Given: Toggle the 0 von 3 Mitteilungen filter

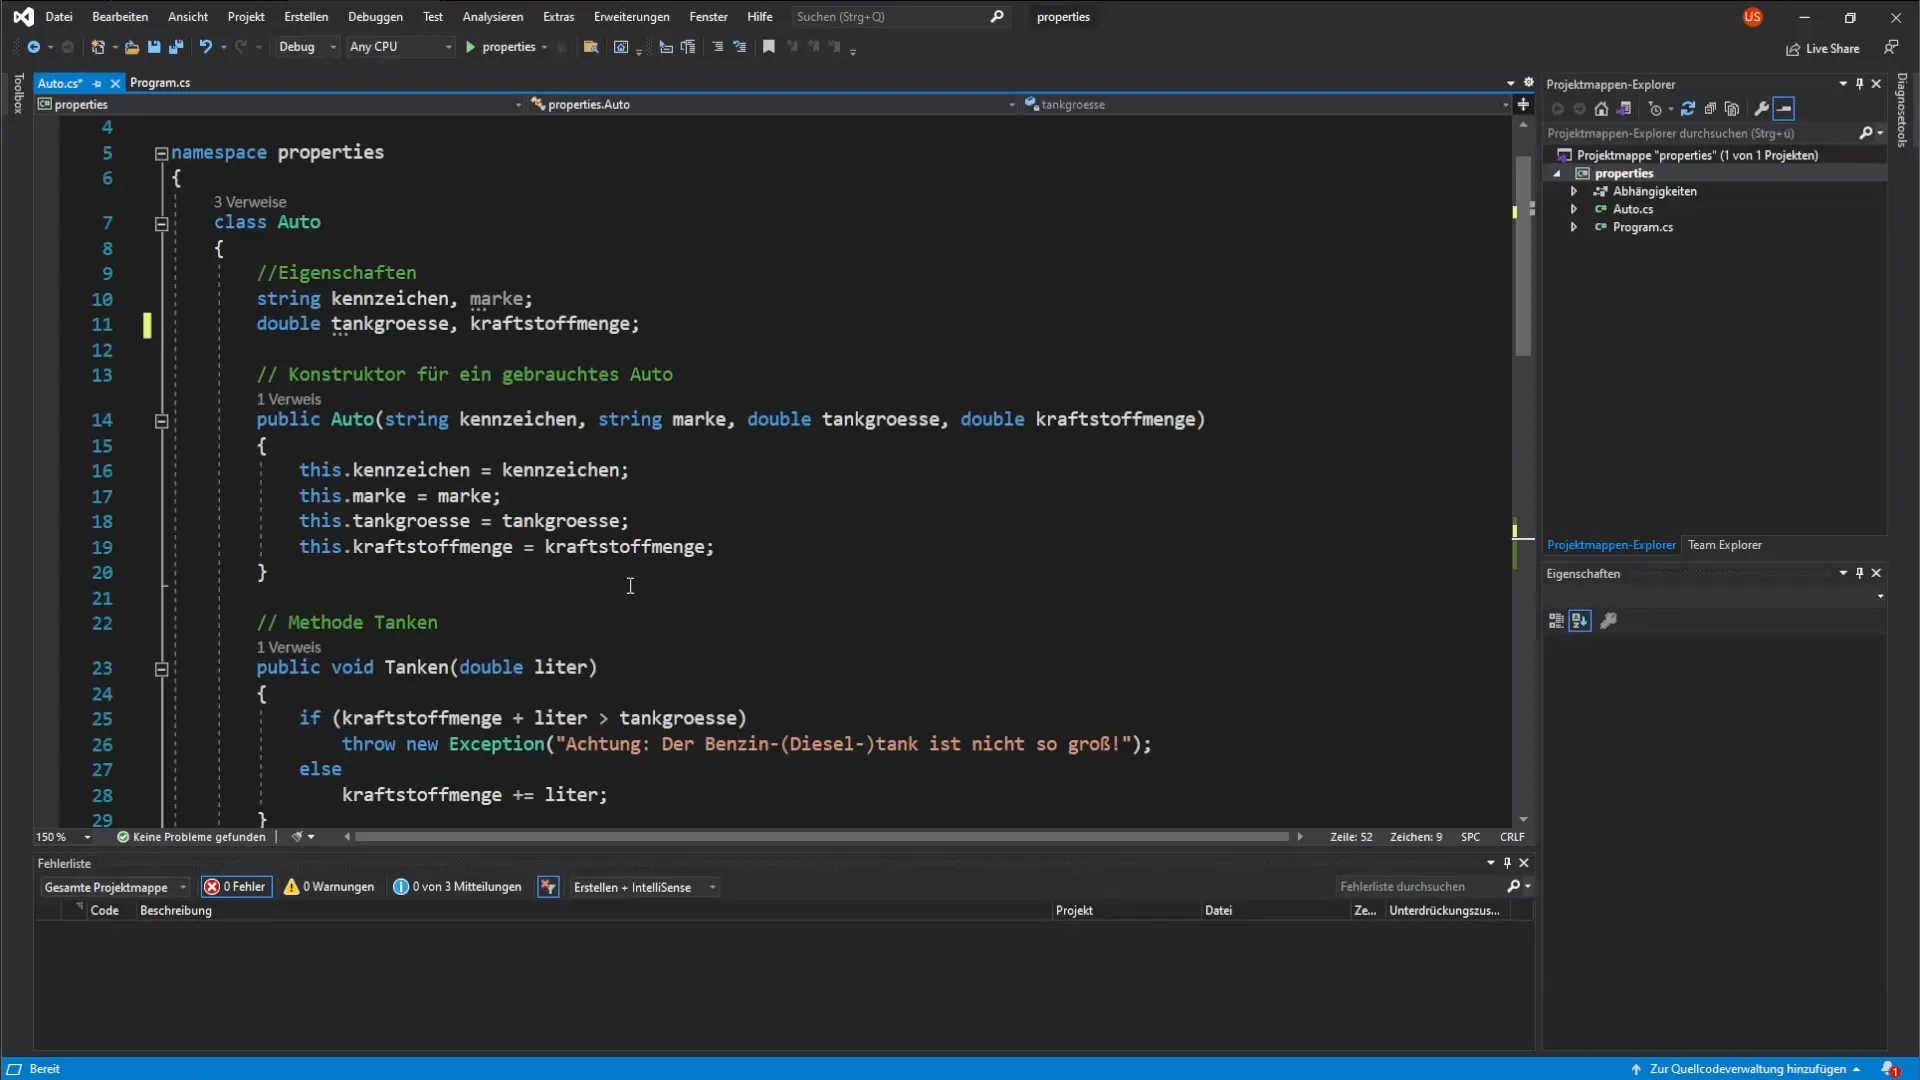Looking at the screenshot, I should click(458, 887).
